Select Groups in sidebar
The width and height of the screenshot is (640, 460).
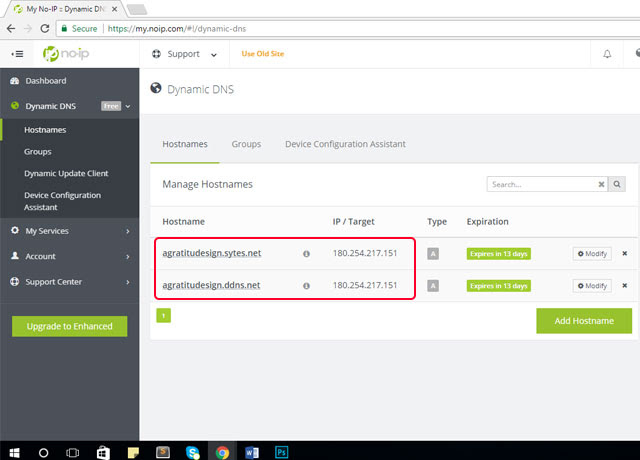(x=38, y=152)
